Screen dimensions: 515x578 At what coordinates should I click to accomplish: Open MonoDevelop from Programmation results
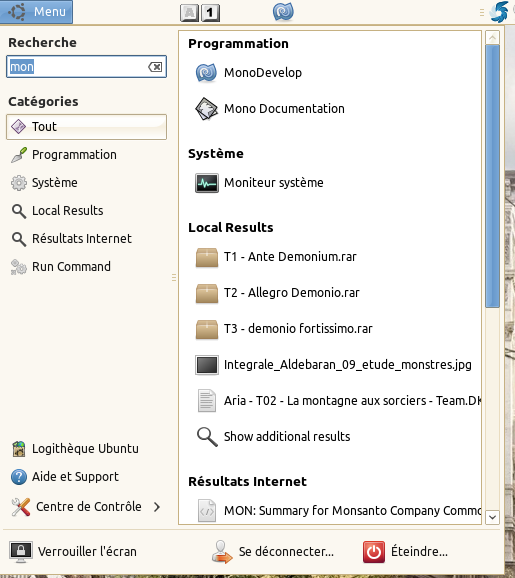tap(249, 73)
